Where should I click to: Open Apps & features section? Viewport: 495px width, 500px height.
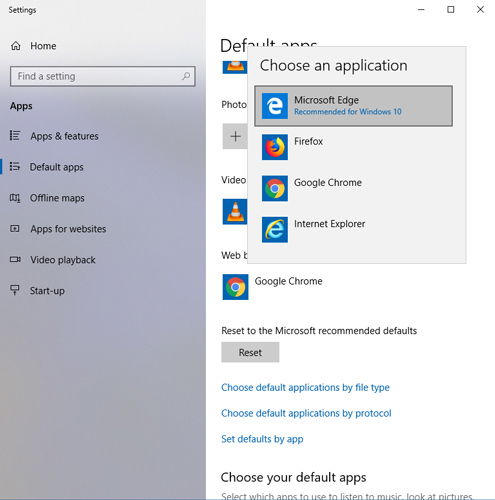click(54, 136)
